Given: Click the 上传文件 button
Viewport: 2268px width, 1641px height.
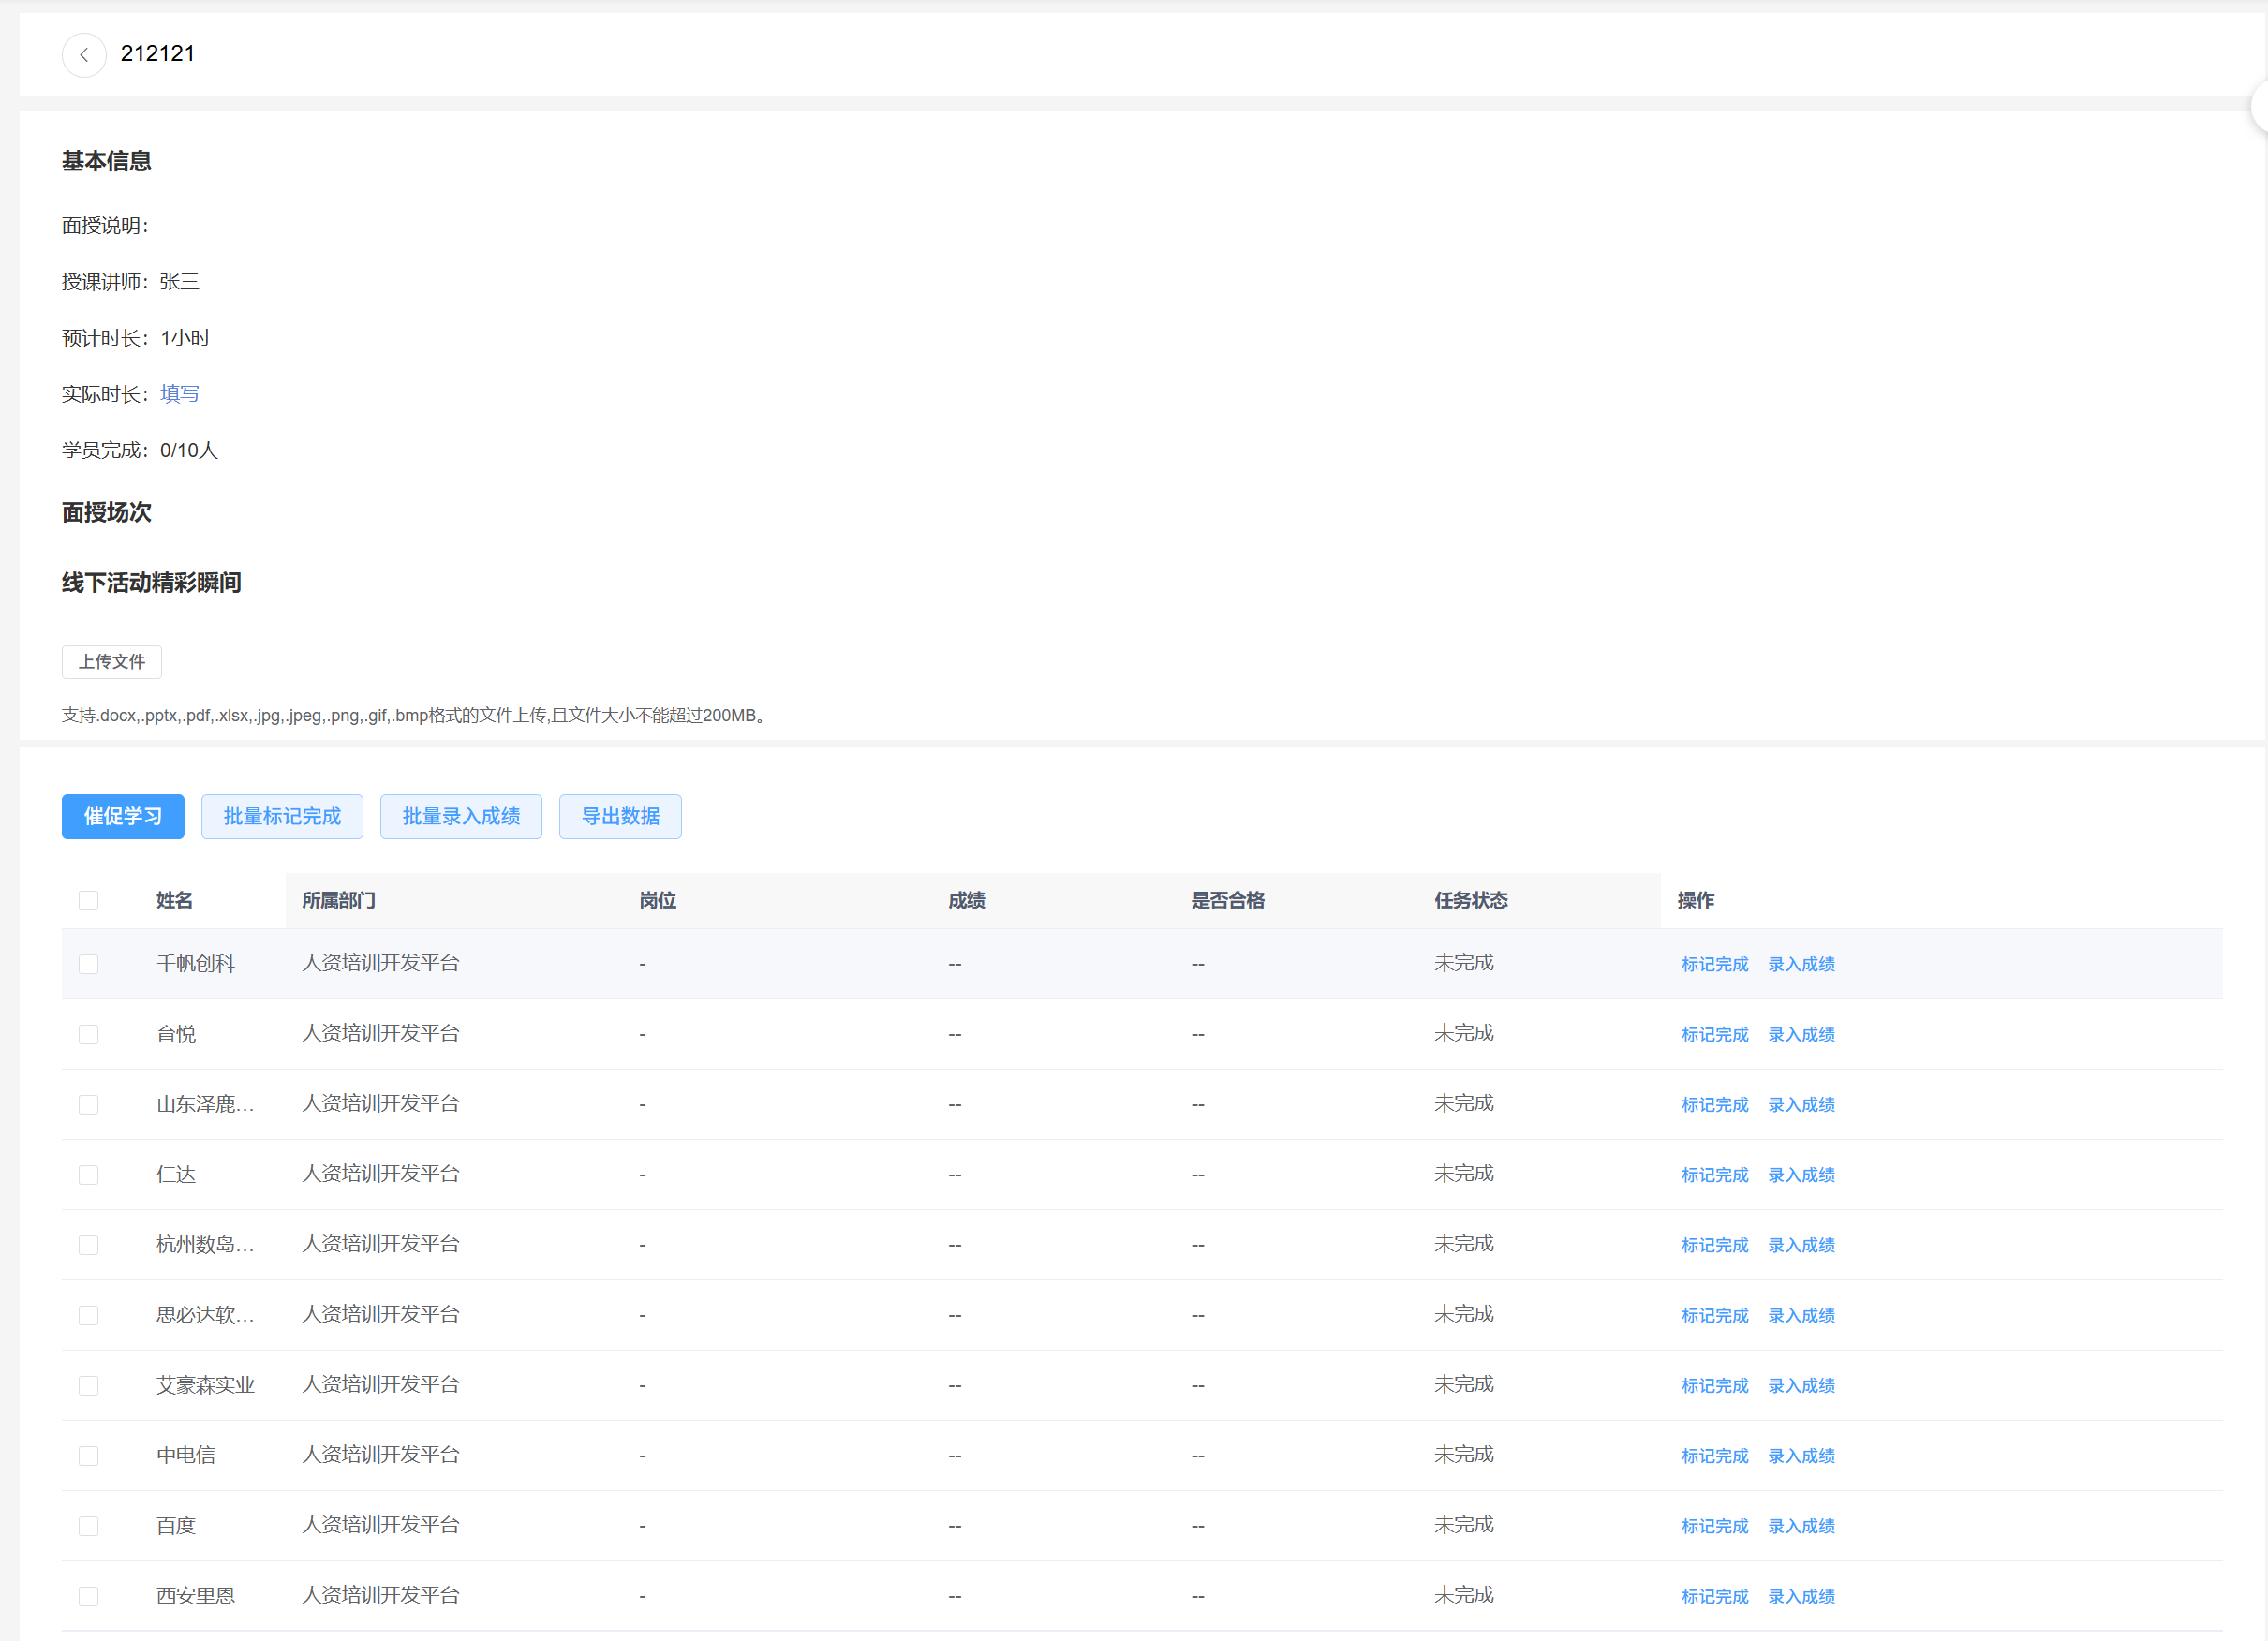Looking at the screenshot, I should point(112,662).
